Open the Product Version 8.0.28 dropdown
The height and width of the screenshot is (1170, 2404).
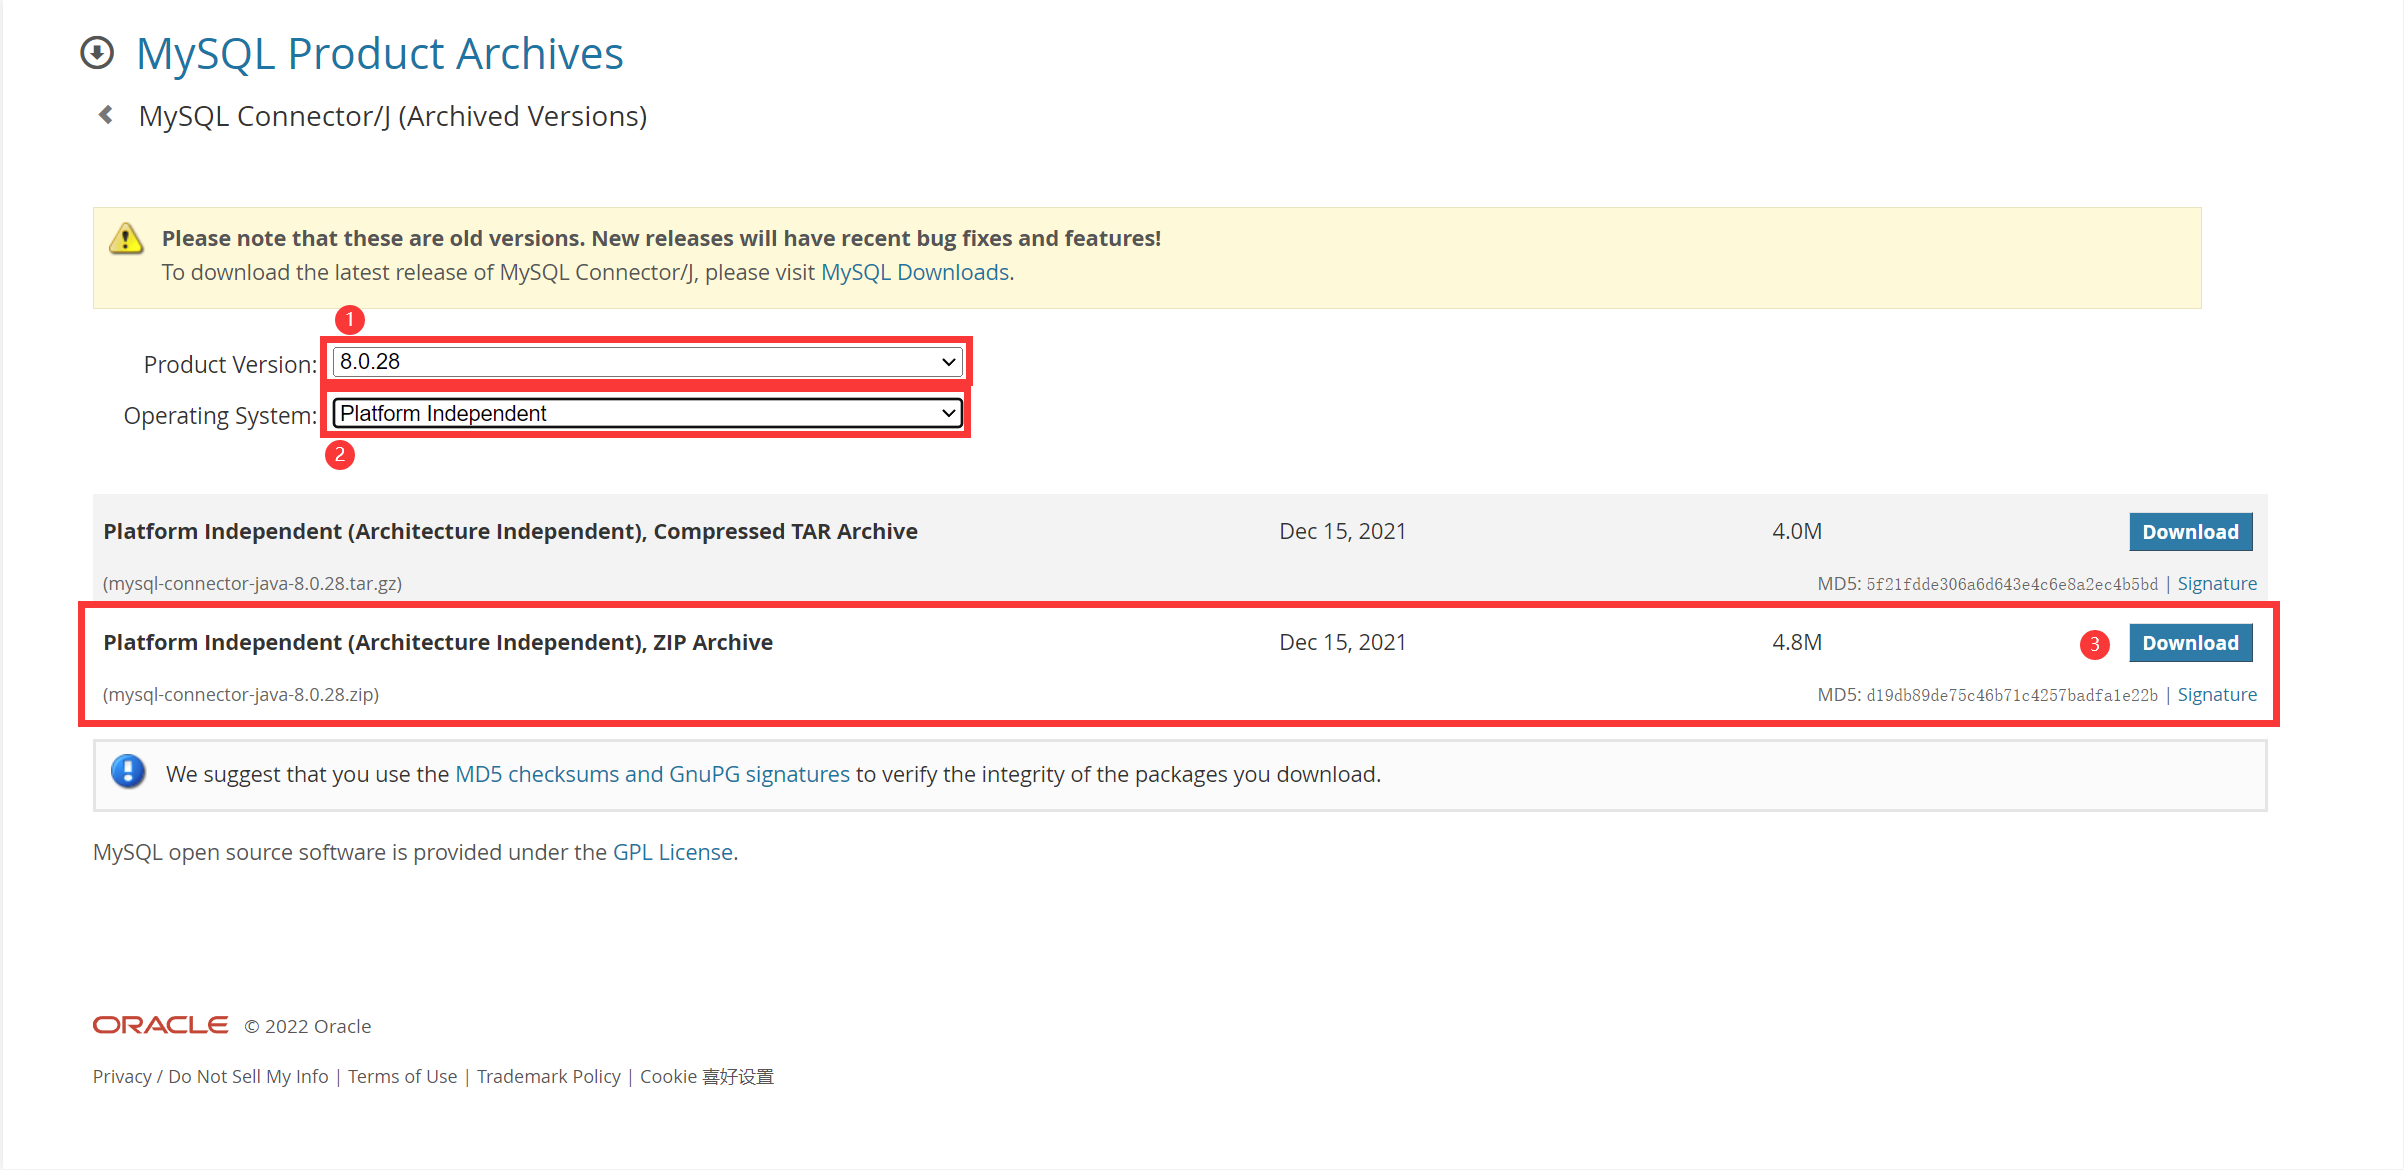(647, 362)
